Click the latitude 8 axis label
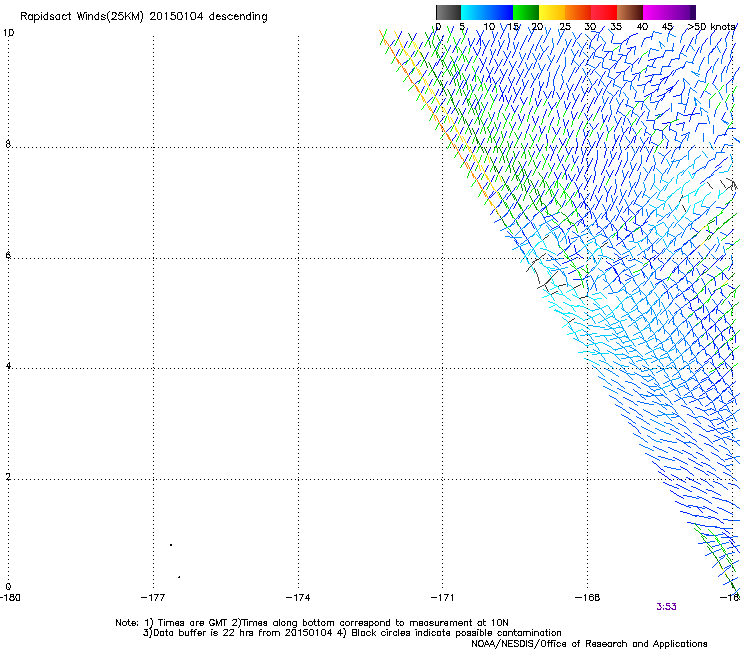Viewport: 740px width, 650px height. [8, 144]
